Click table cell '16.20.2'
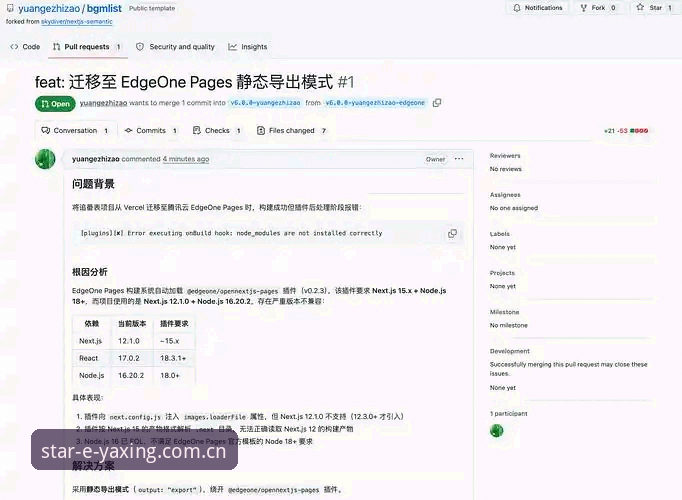Viewport: 682px width, 500px height. coord(131,375)
